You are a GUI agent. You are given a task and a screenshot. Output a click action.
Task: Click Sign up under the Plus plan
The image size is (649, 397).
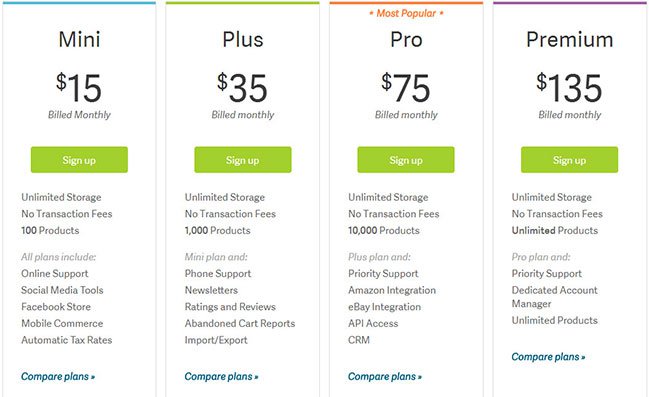pyautogui.click(x=243, y=160)
